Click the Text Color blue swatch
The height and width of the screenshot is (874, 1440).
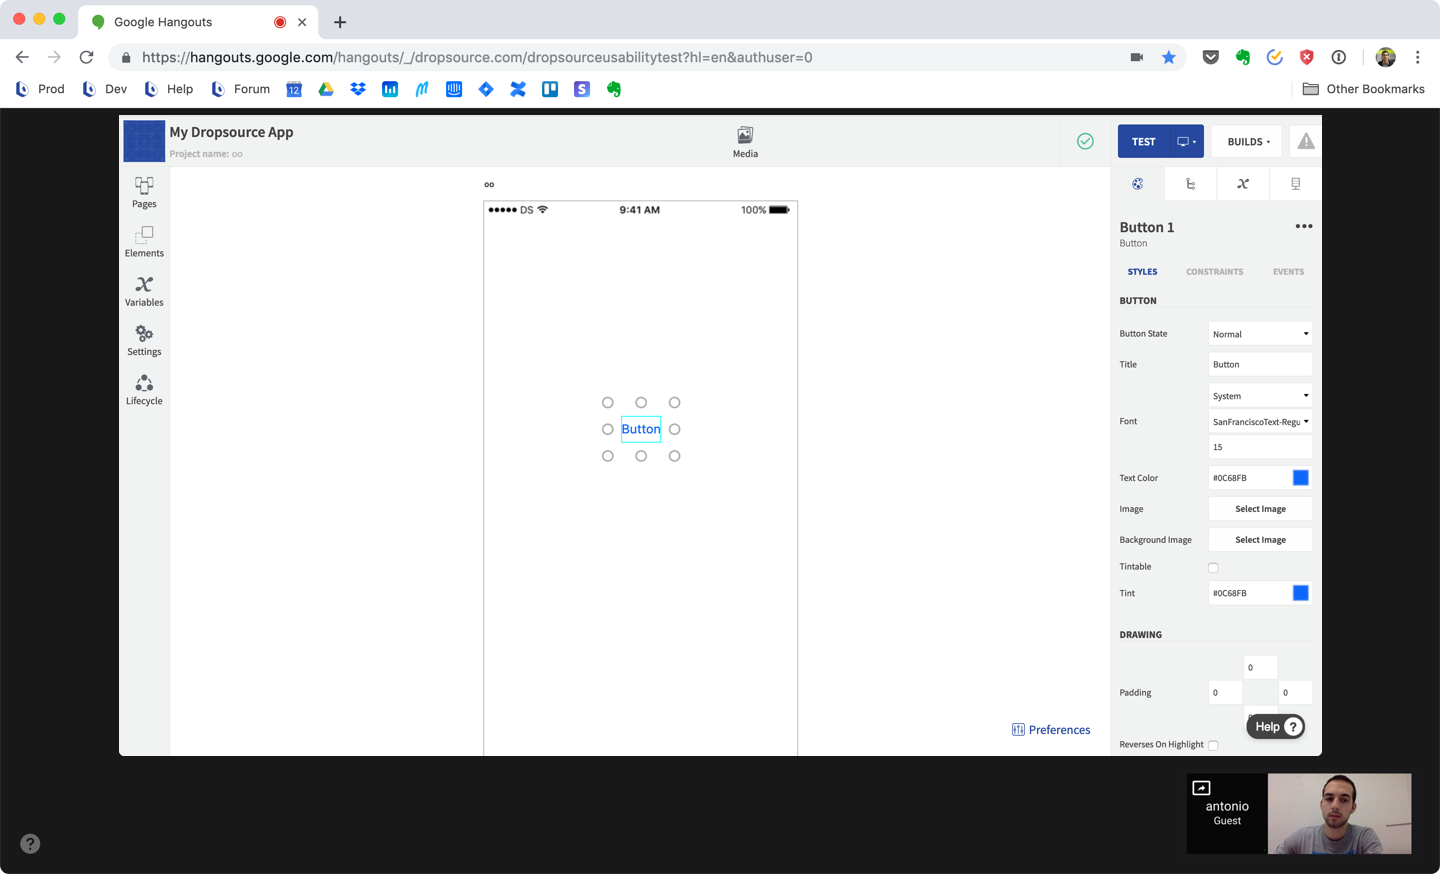pyautogui.click(x=1300, y=478)
